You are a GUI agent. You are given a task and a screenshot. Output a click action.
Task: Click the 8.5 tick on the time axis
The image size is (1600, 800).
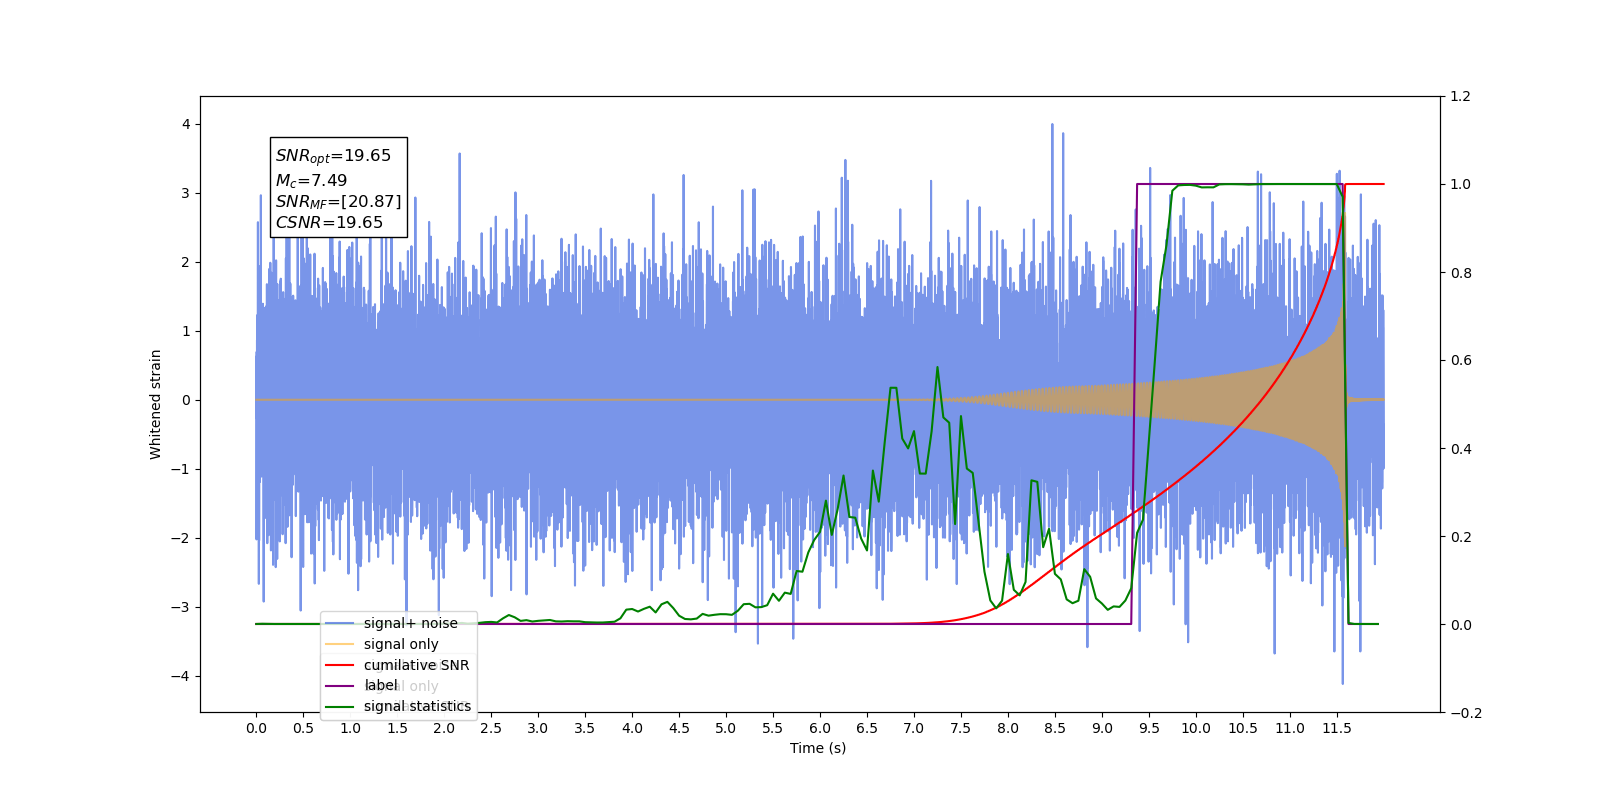click(x=1055, y=728)
